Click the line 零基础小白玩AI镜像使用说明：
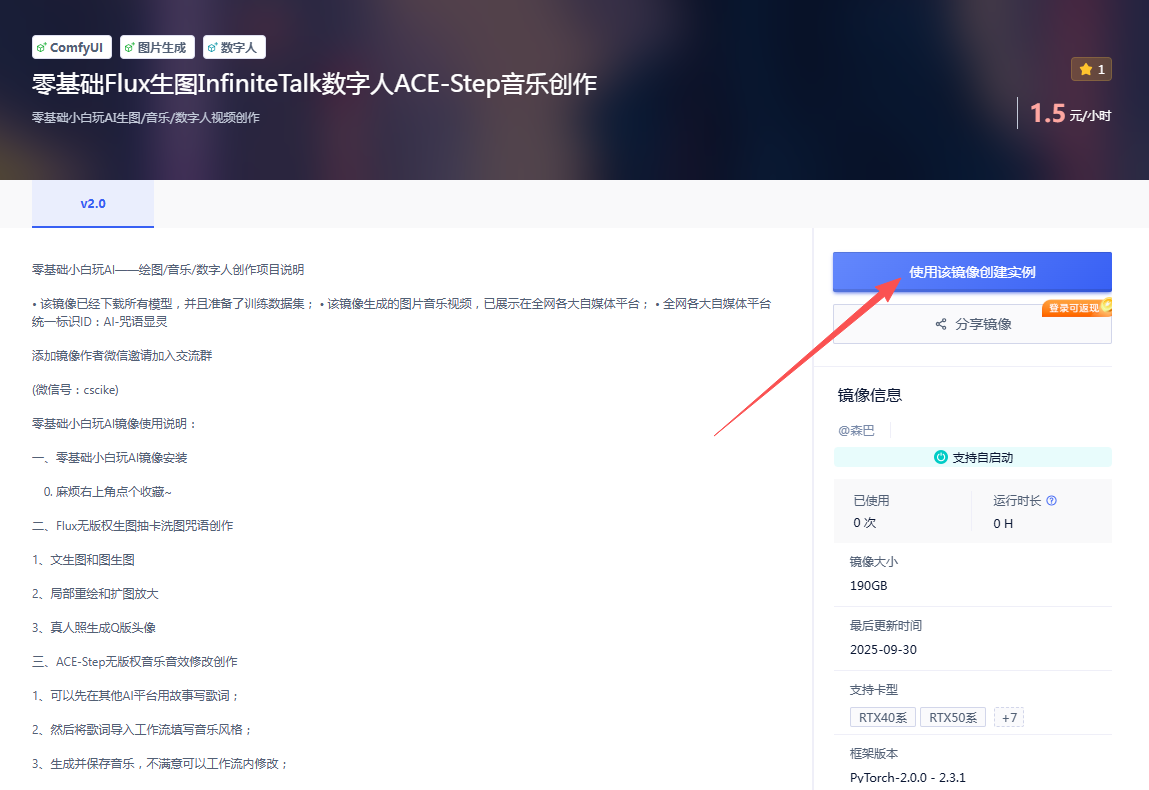Image resolution: width=1149 pixels, height=790 pixels. 114,424
